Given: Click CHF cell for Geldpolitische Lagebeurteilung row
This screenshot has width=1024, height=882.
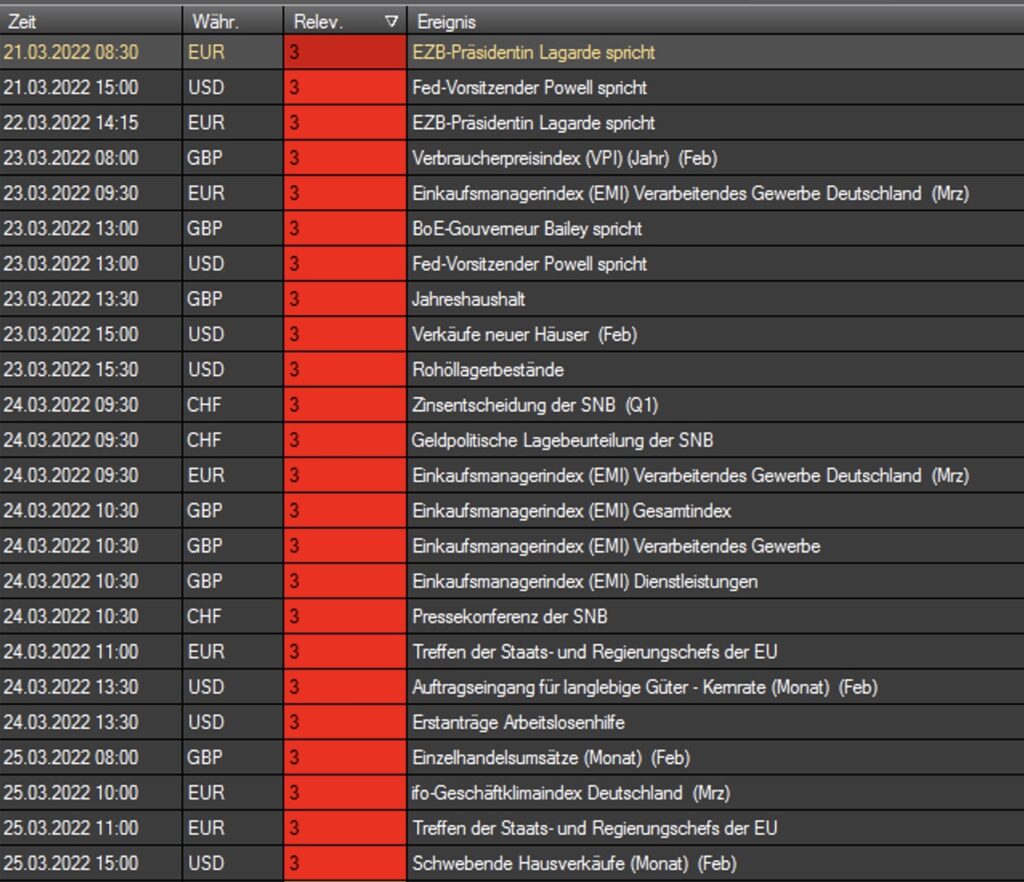Looking at the screenshot, I should click(207, 440).
